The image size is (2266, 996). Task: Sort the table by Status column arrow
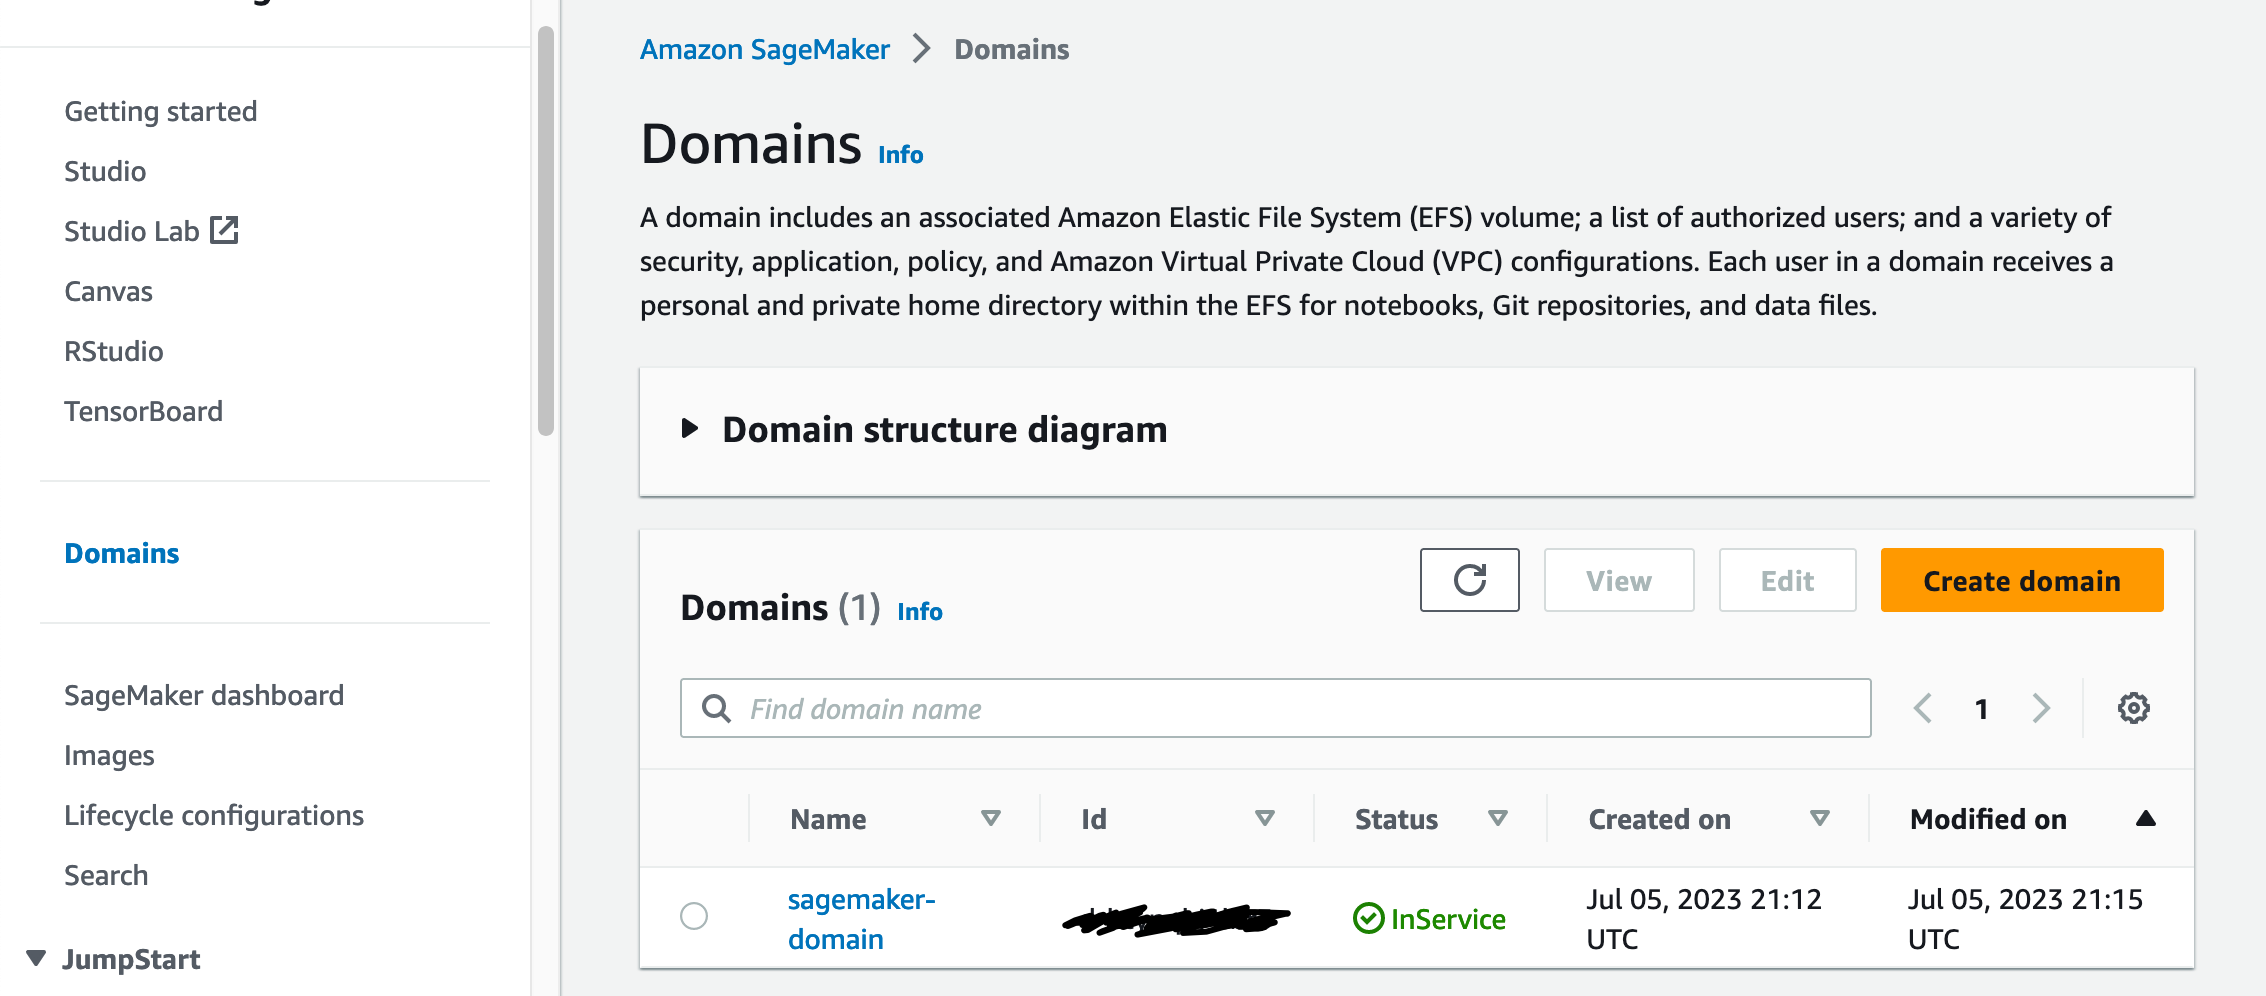coord(1497,819)
